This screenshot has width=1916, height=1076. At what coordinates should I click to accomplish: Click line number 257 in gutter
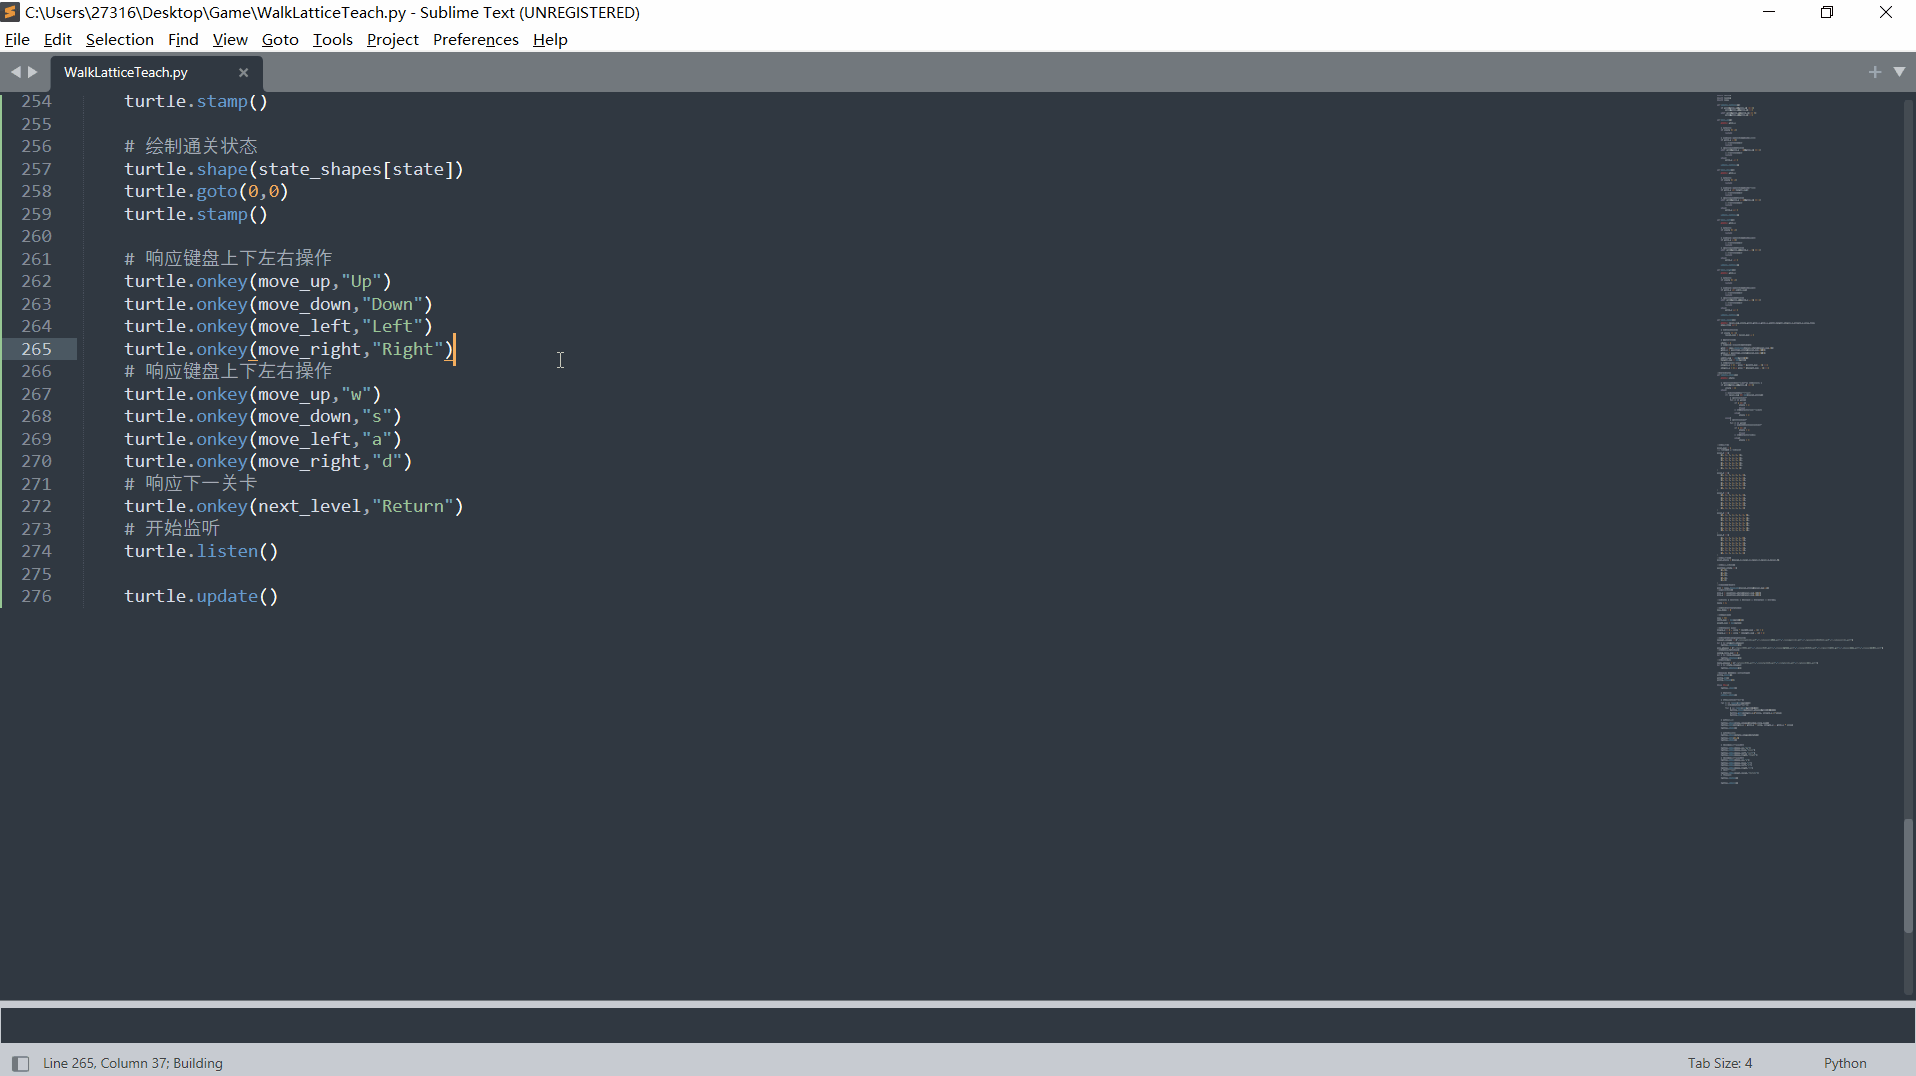click(x=36, y=169)
